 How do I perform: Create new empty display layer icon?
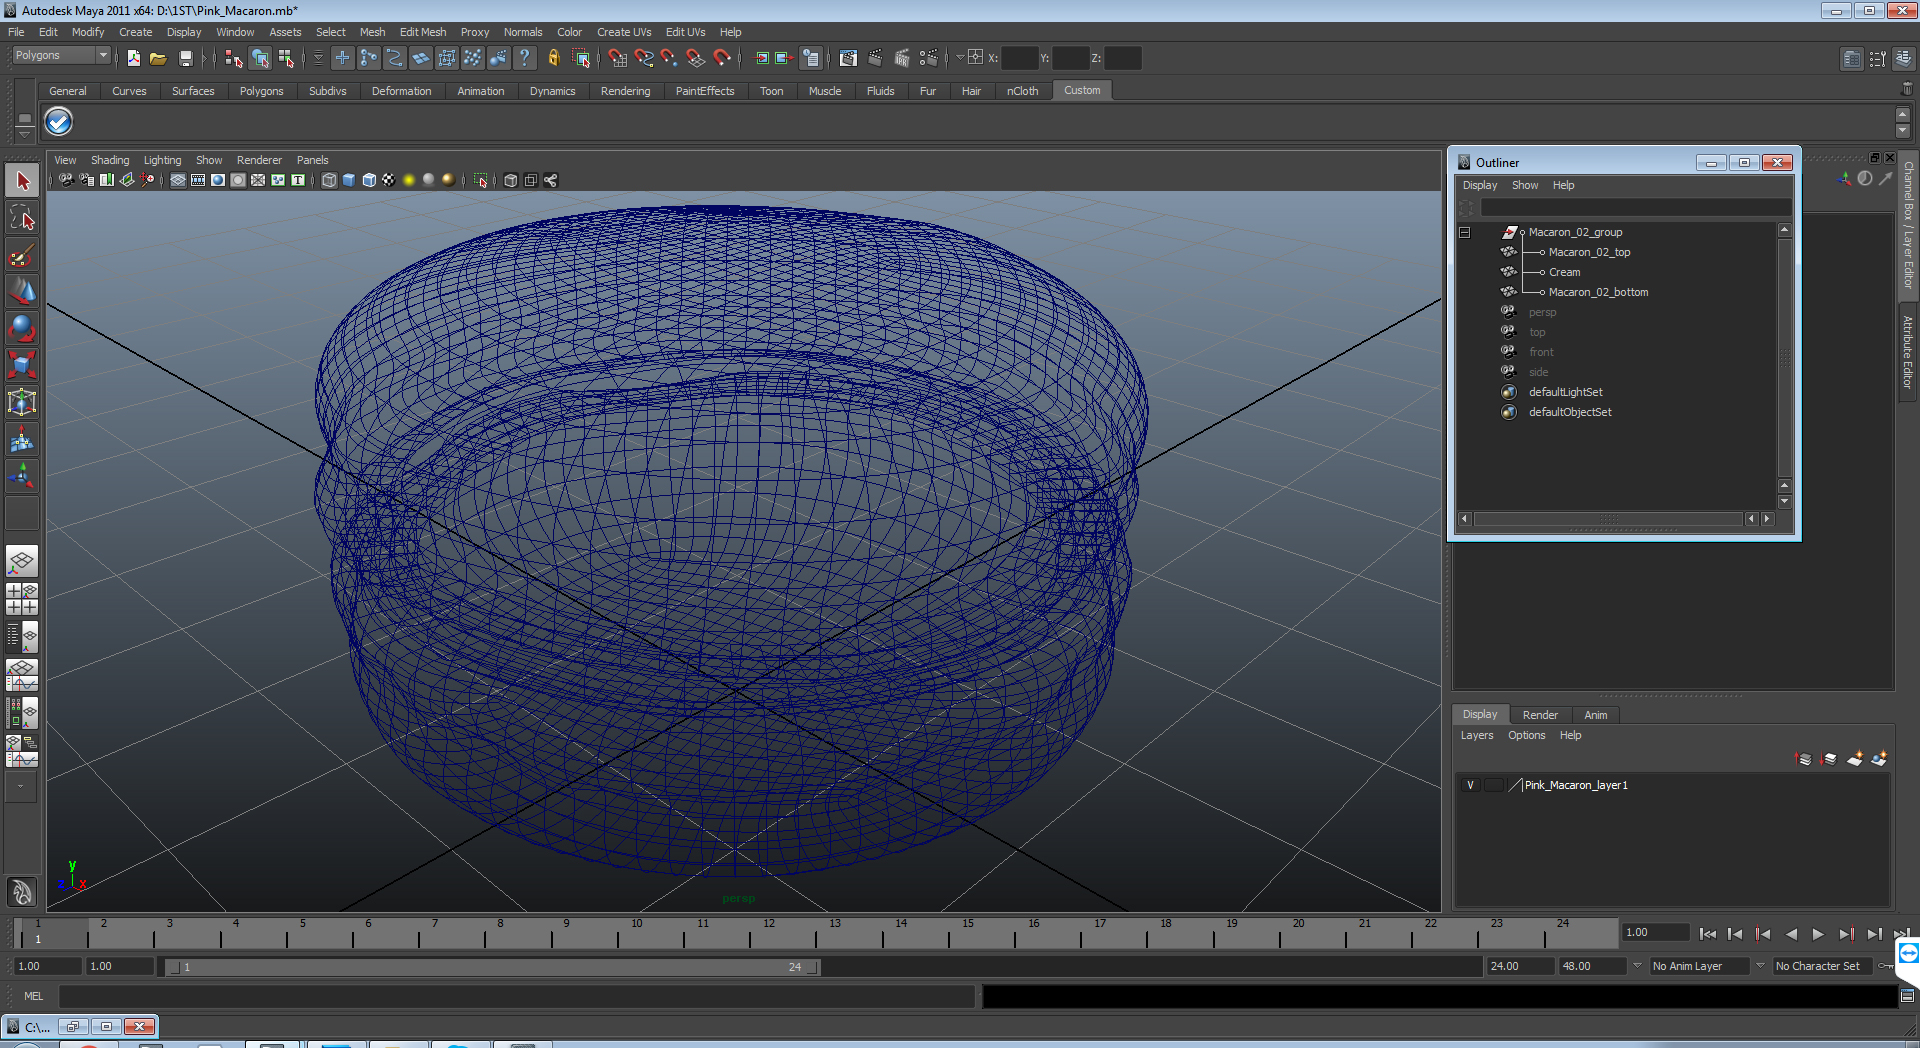pyautogui.click(x=1854, y=759)
